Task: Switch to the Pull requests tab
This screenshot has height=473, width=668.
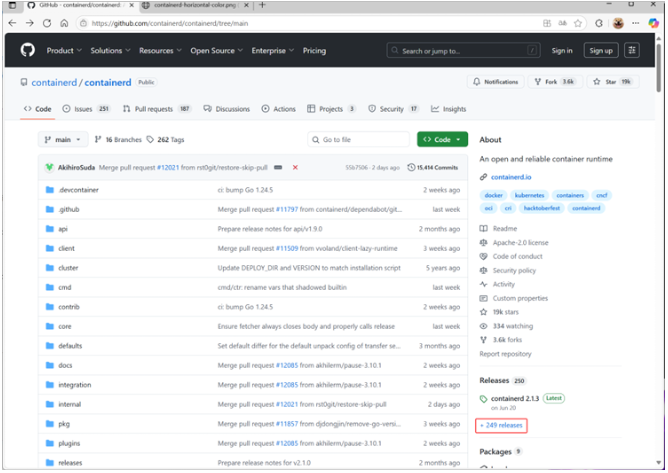Action: point(157,109)
